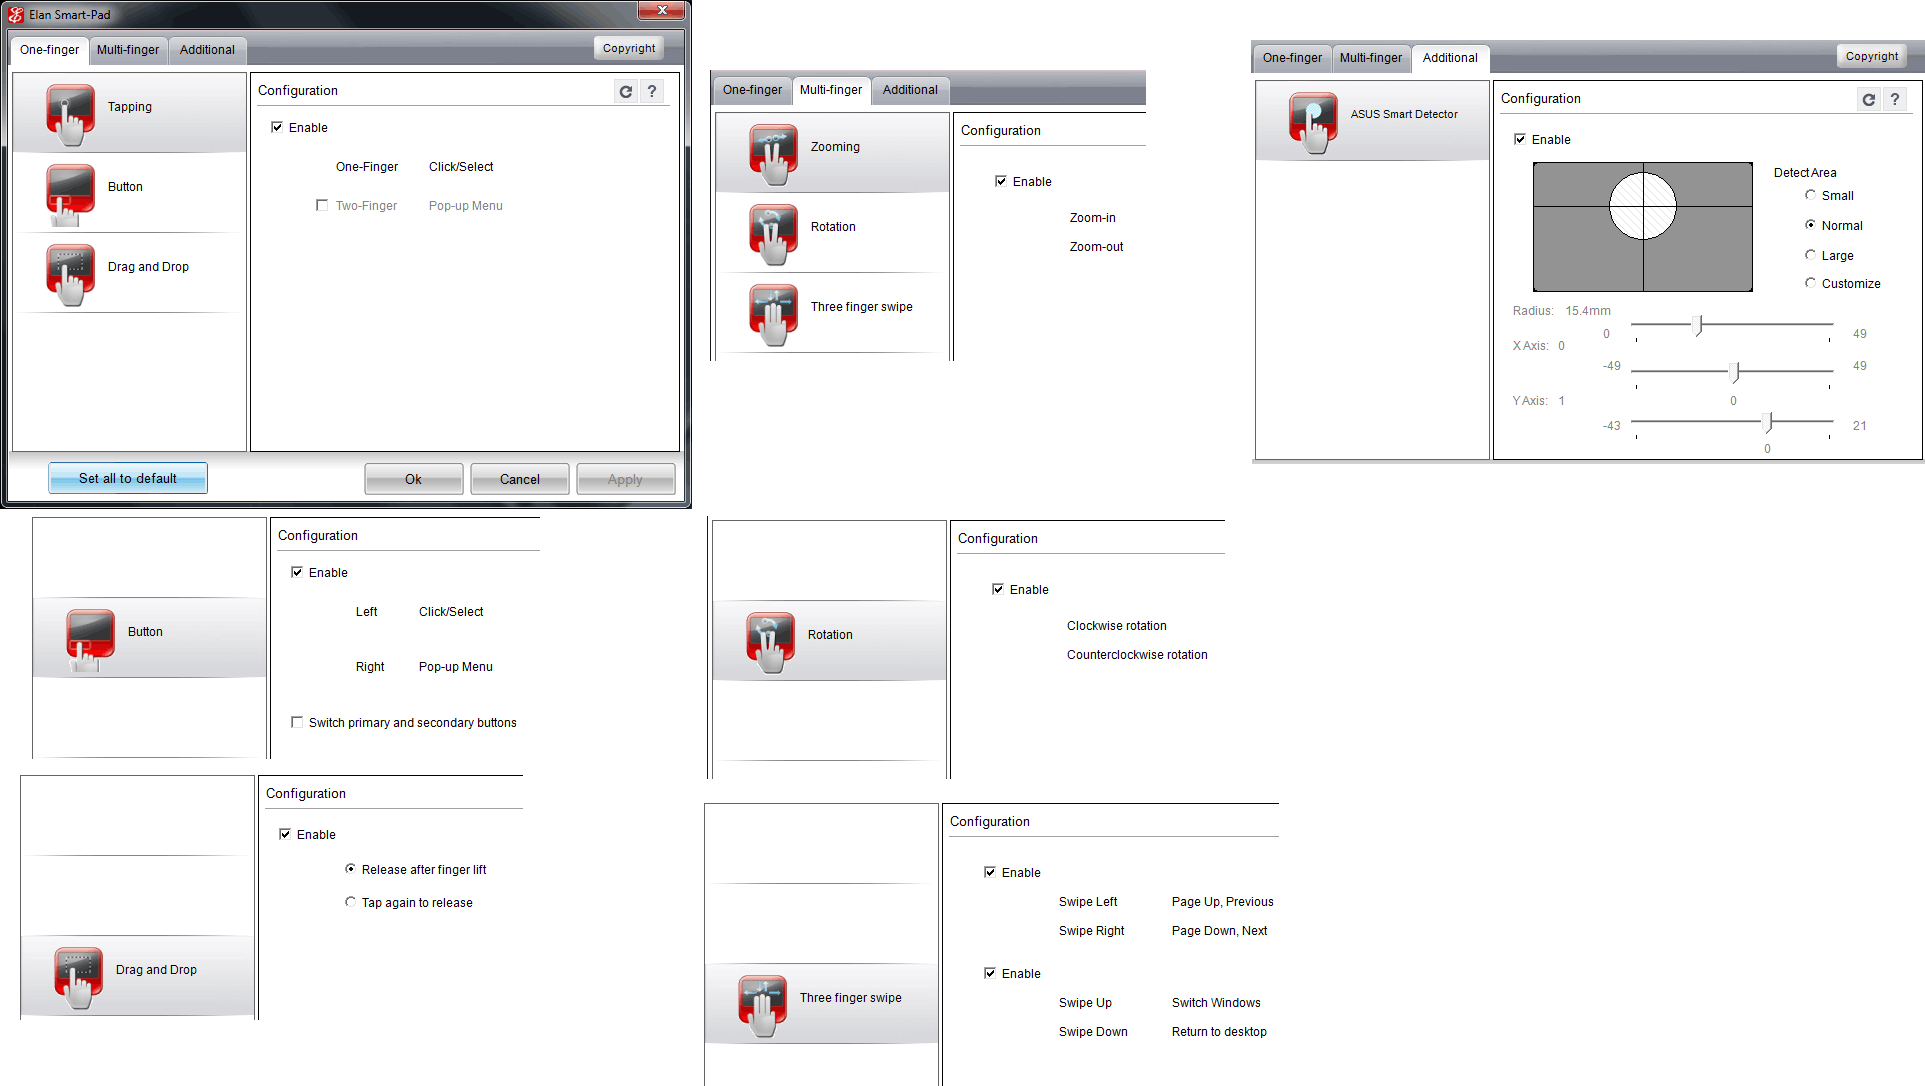Click the Cancel button
The height and width of the screenshot is (1086, 1925).
[521, 478]
